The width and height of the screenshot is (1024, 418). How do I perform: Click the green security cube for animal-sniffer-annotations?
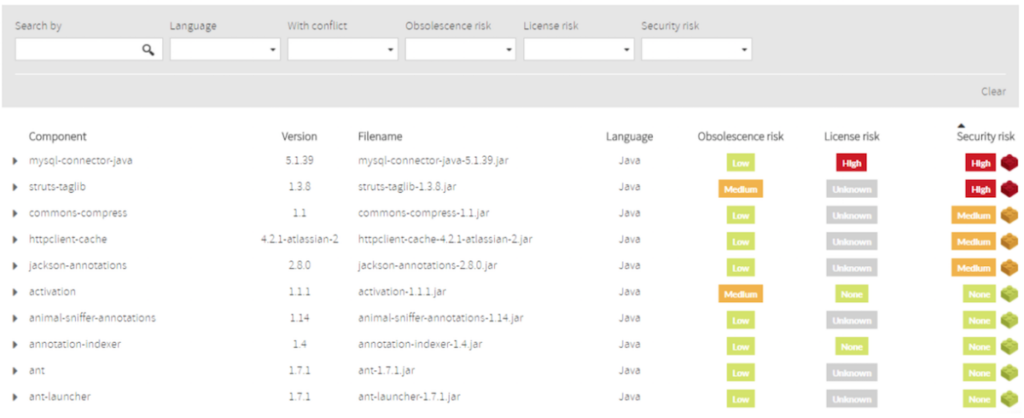click(1009, 320)
